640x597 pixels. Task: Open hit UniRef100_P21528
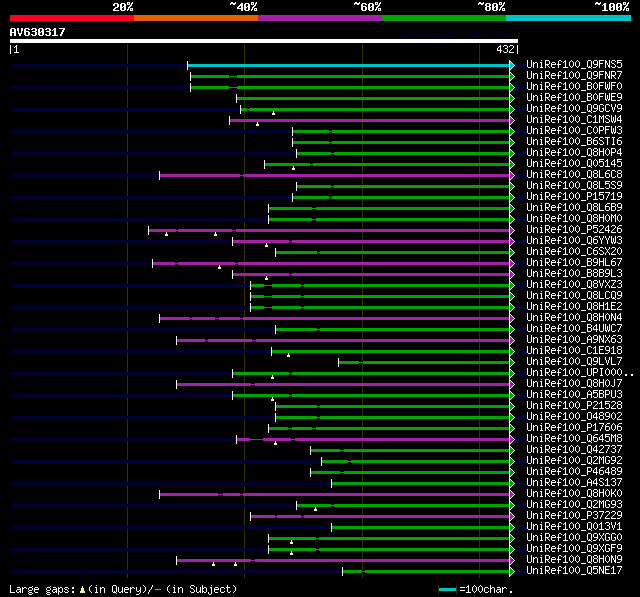(574, 406)
